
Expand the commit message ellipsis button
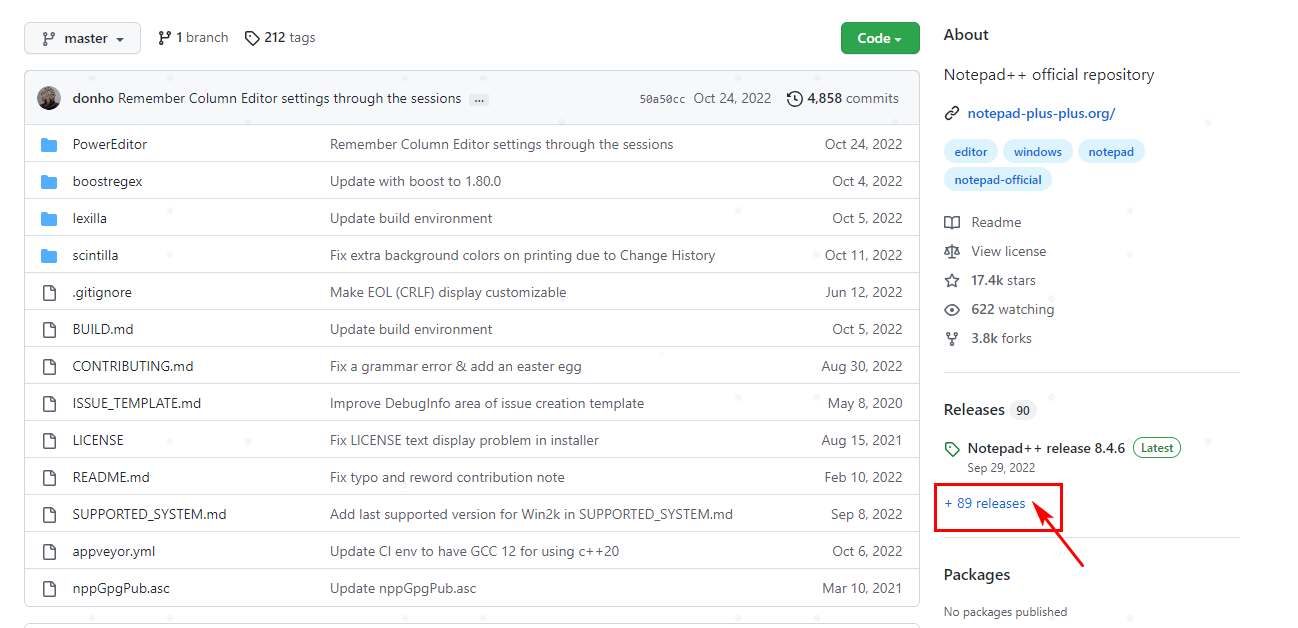click(479, 99)
